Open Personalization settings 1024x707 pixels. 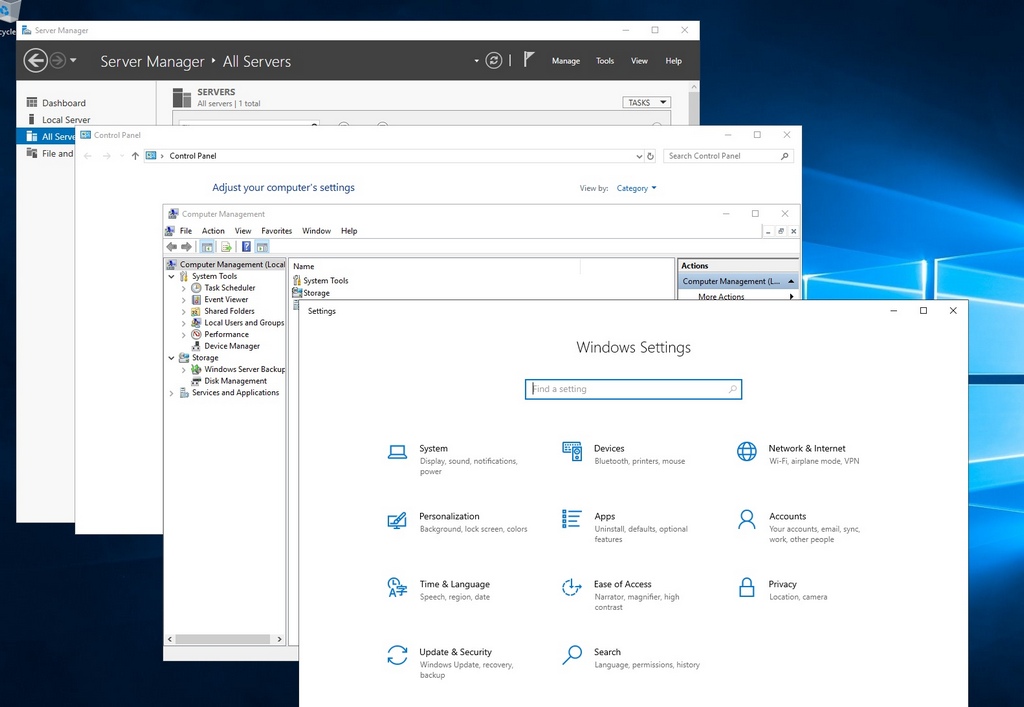(x=456, y=522)
